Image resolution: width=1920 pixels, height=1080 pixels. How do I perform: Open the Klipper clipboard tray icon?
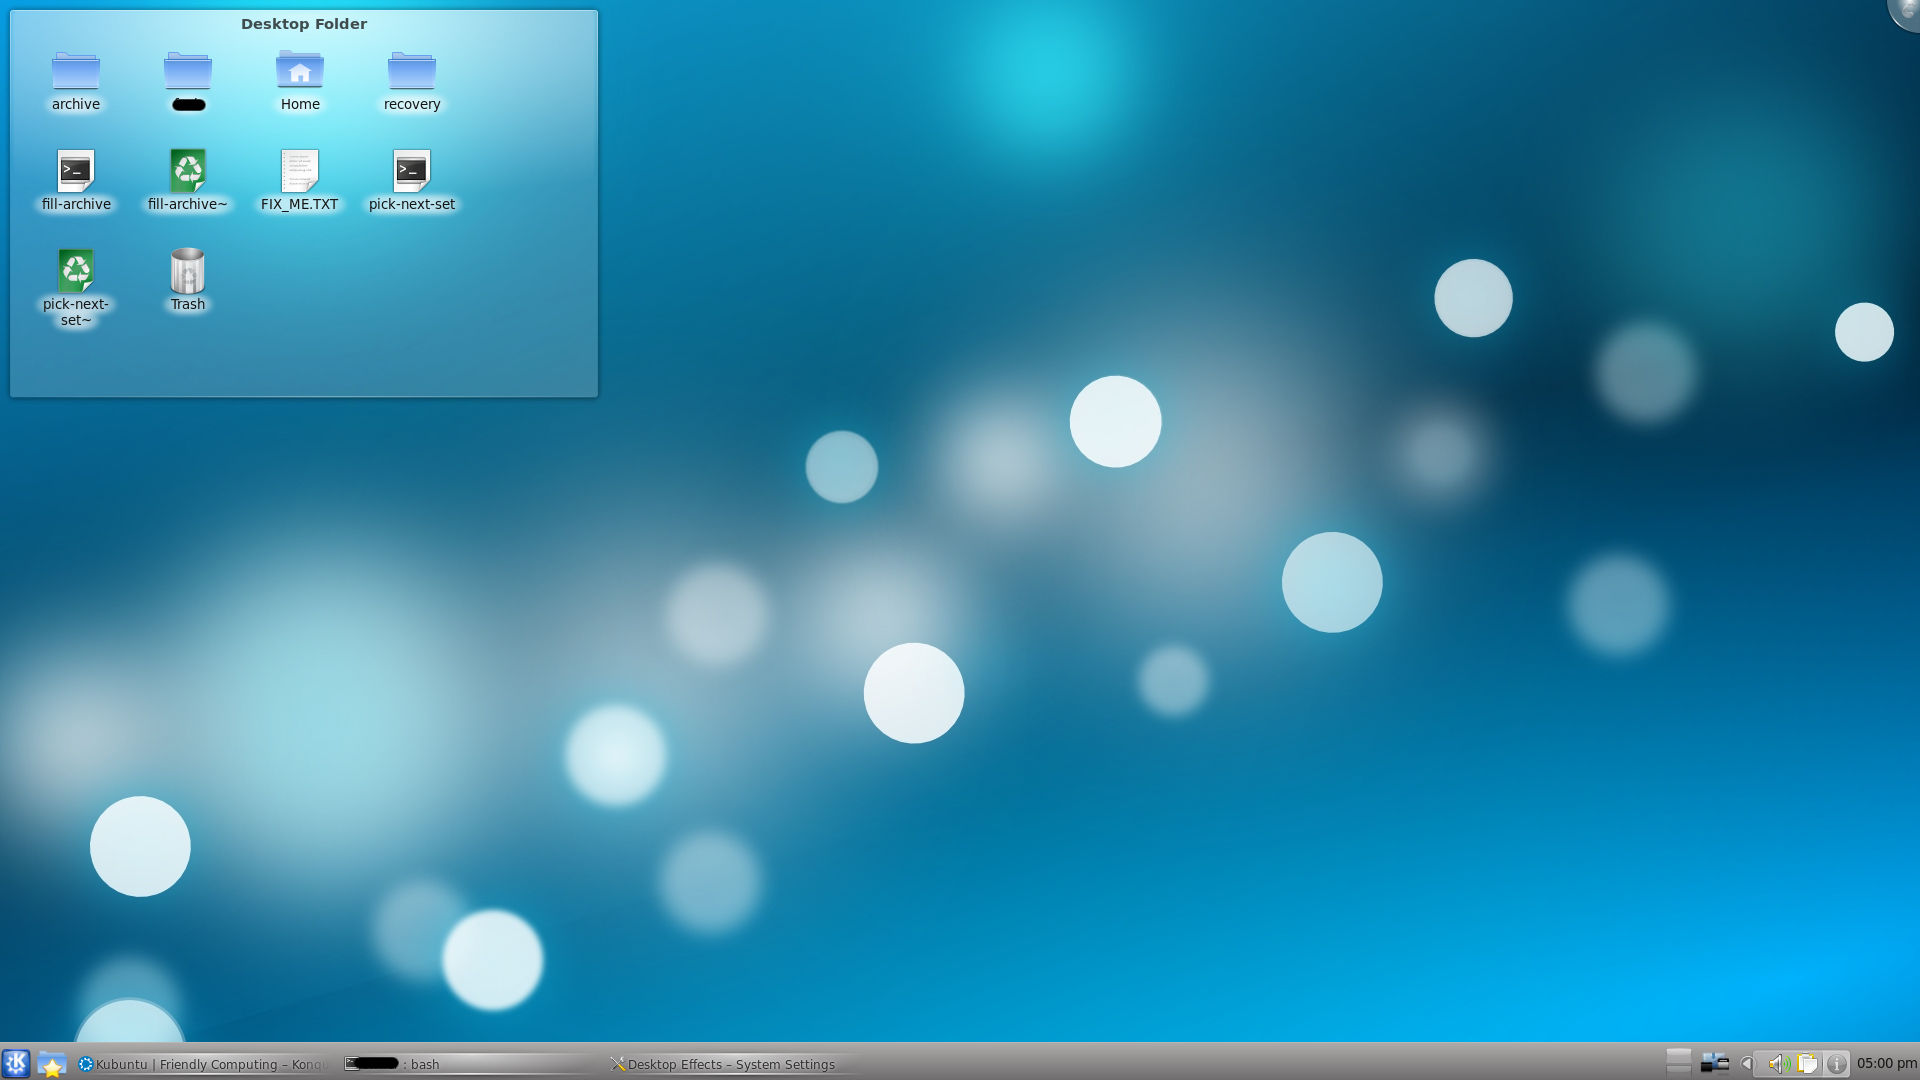[x=1807, y=1064]
